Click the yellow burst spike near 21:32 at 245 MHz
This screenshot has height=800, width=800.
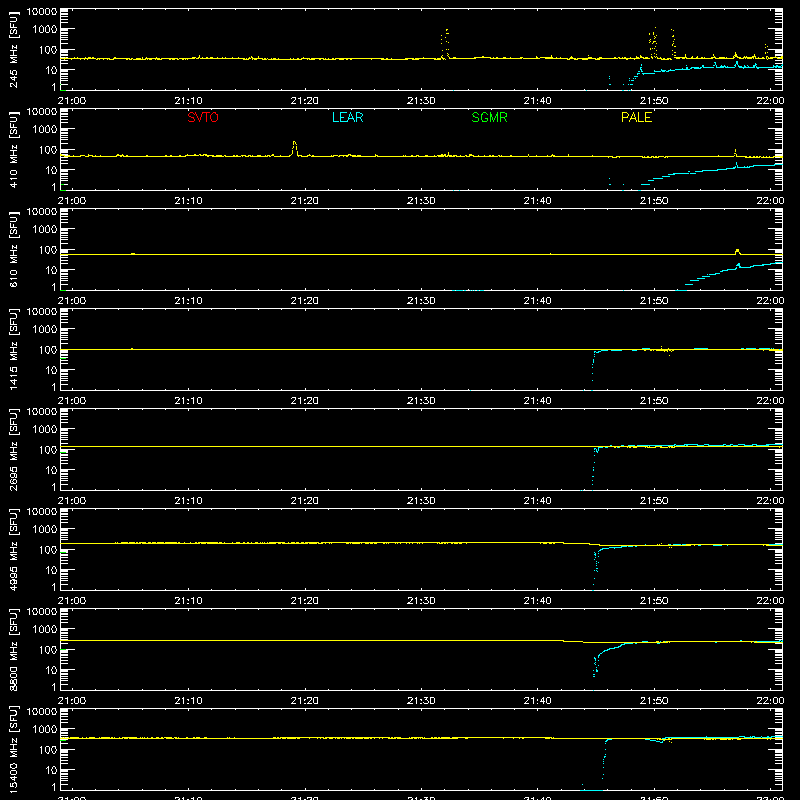click(x=445, y=44)
